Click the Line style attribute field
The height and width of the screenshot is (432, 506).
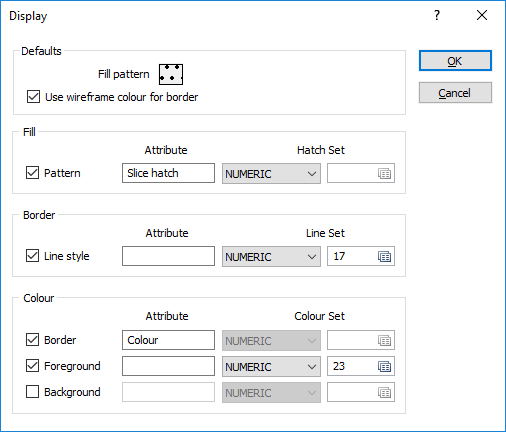pyautogui.click(x=168, y=256)
